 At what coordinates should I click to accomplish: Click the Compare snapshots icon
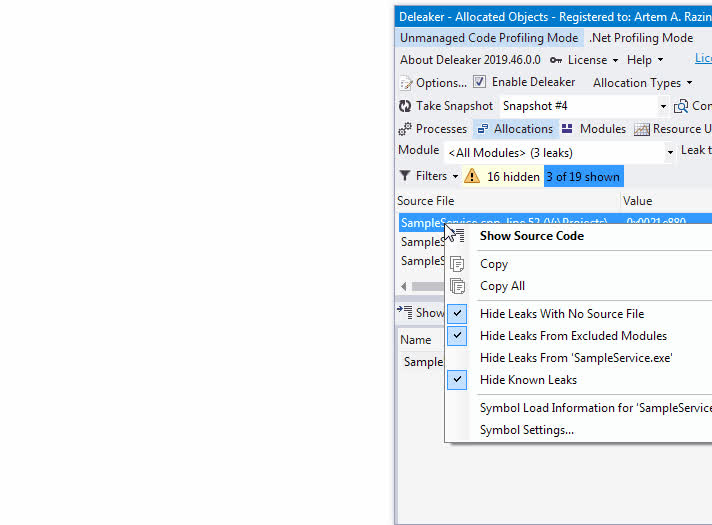click(681, 106)
